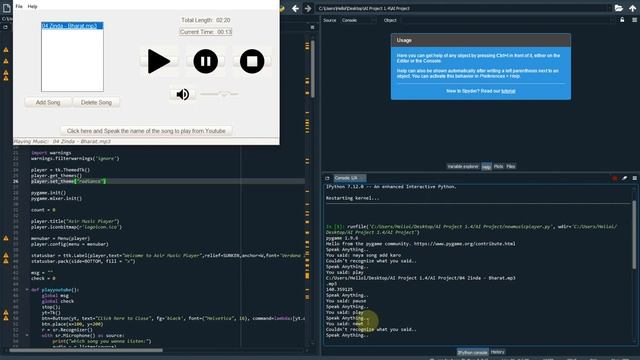The image size is (640, 360).
Task: Click the editor horizontal scrollbar
Action: pyautogui.click(x=86, y=350)
